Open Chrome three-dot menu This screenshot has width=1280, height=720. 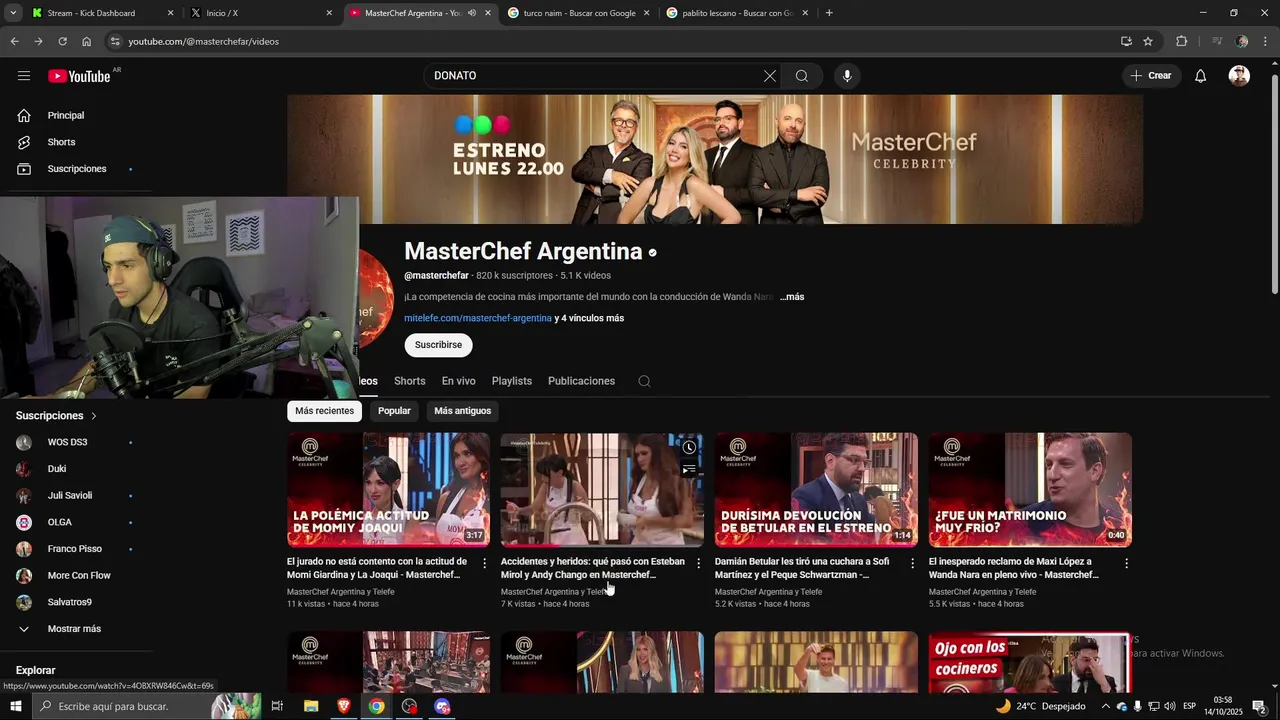pos(1266,41)
